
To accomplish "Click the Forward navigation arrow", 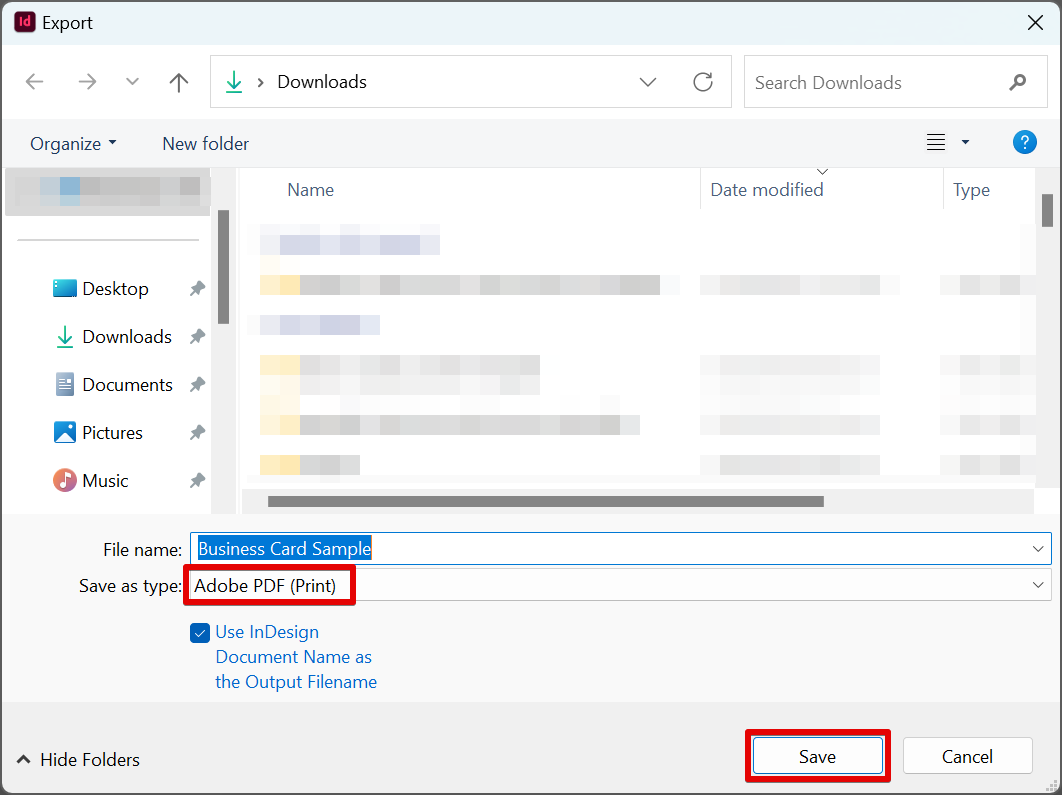I will point(87,82).
